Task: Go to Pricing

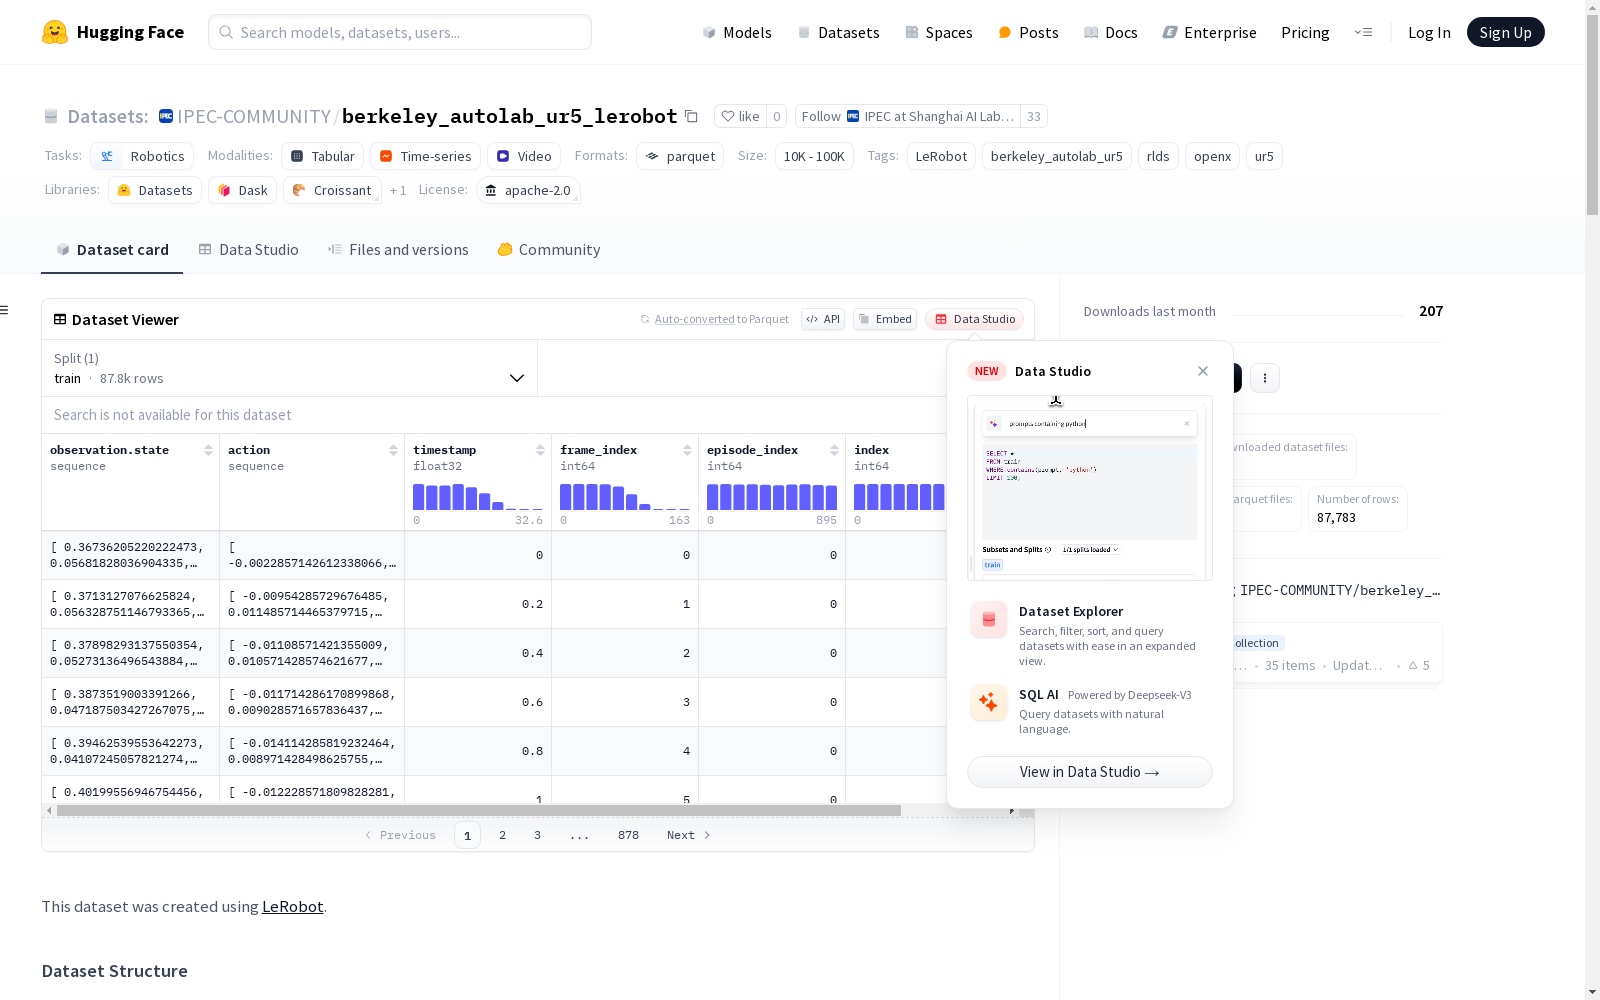Action: [x=1305, y=32]
